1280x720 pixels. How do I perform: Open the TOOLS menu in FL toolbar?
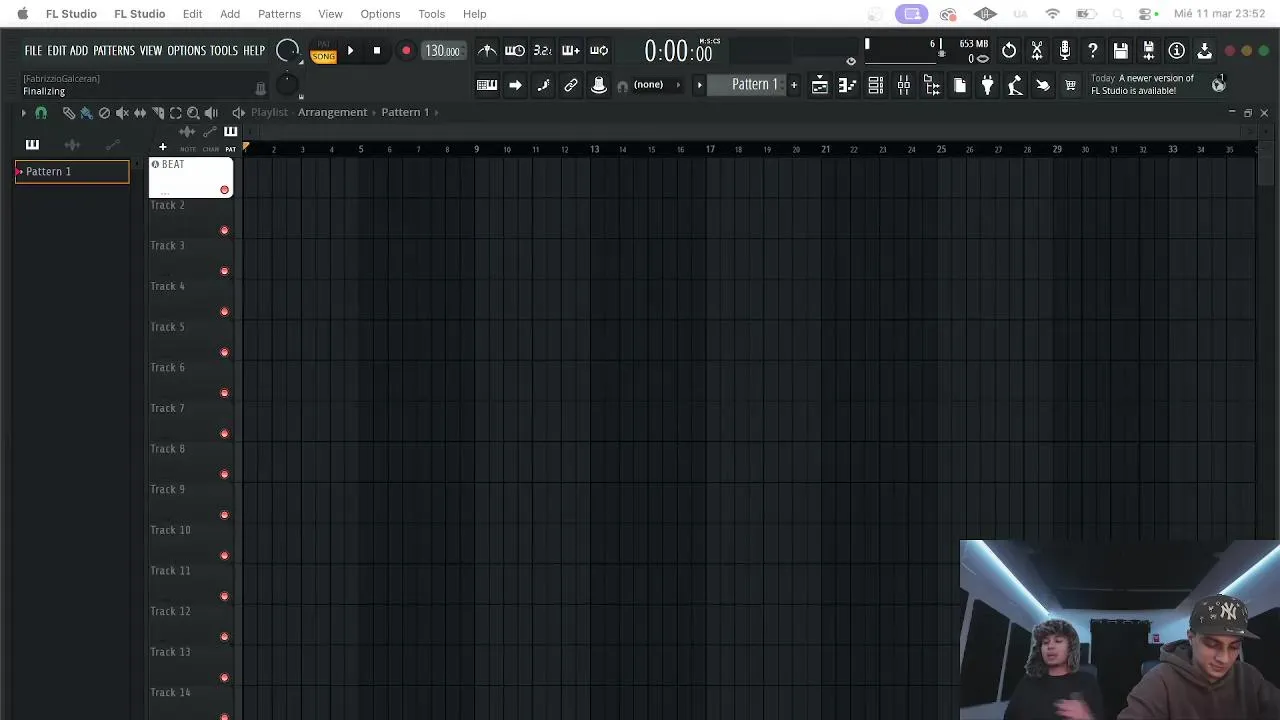[224, 51]
